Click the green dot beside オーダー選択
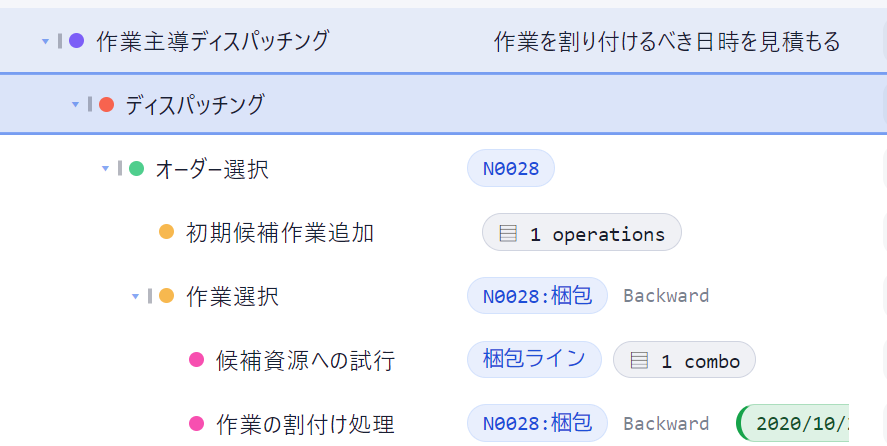Screen dimensions: 887x446 136,168
